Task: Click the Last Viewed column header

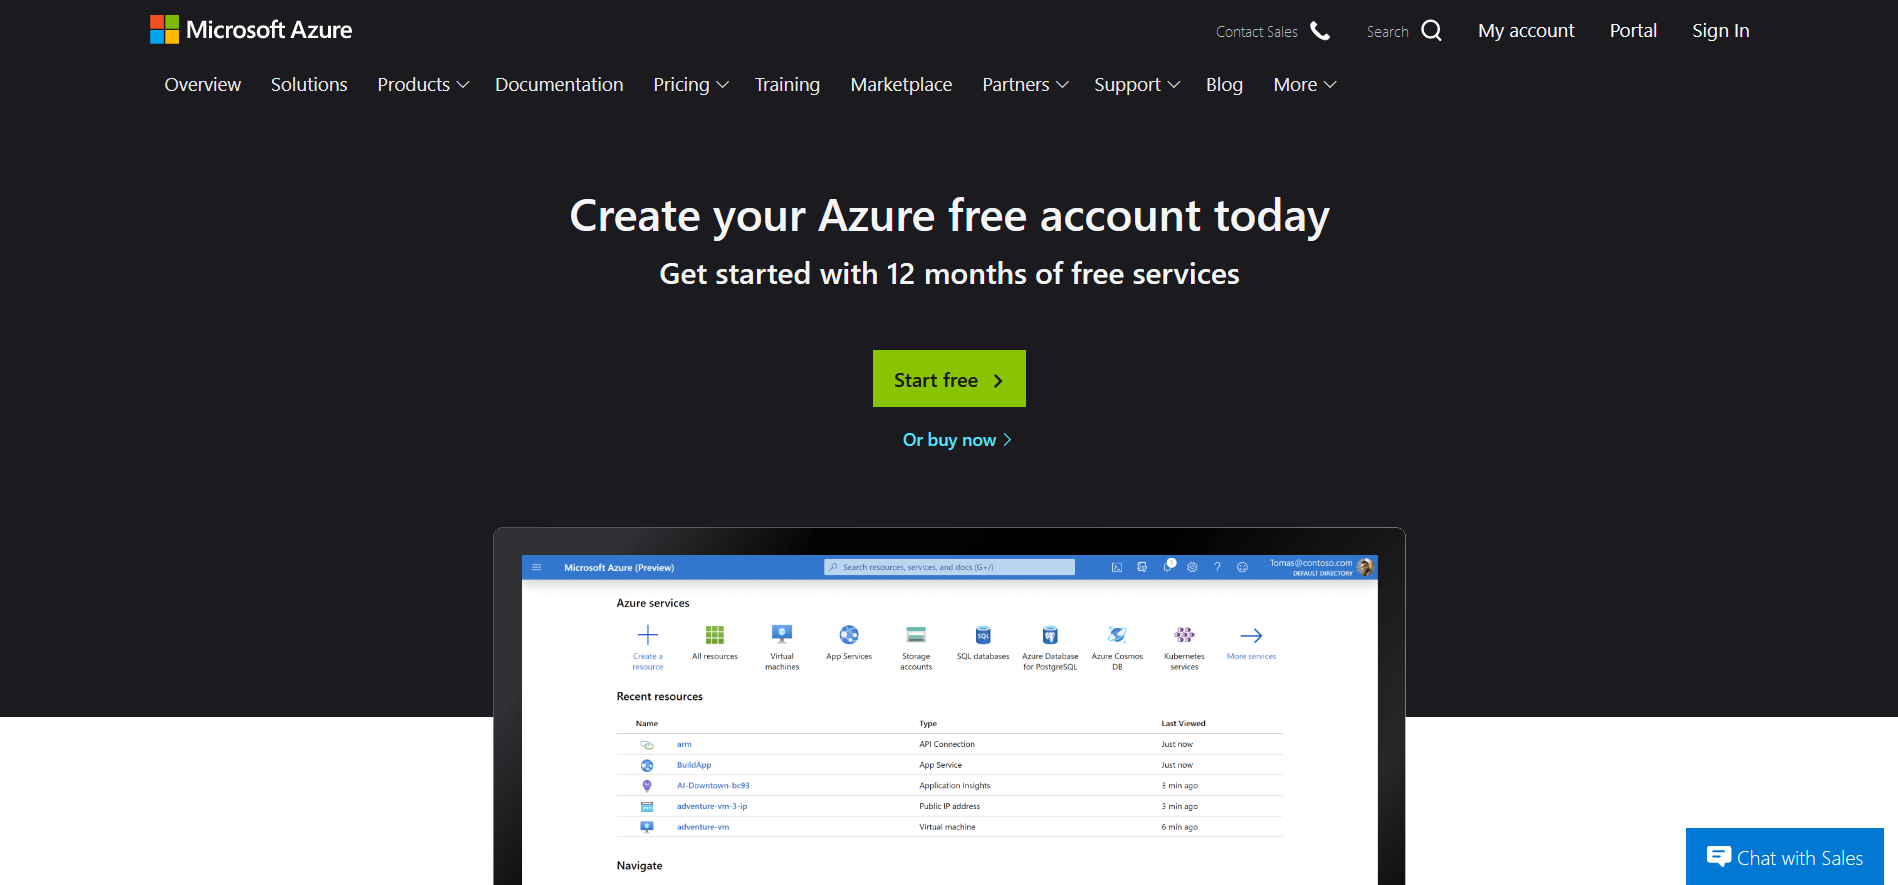Action: (1183, 724)
